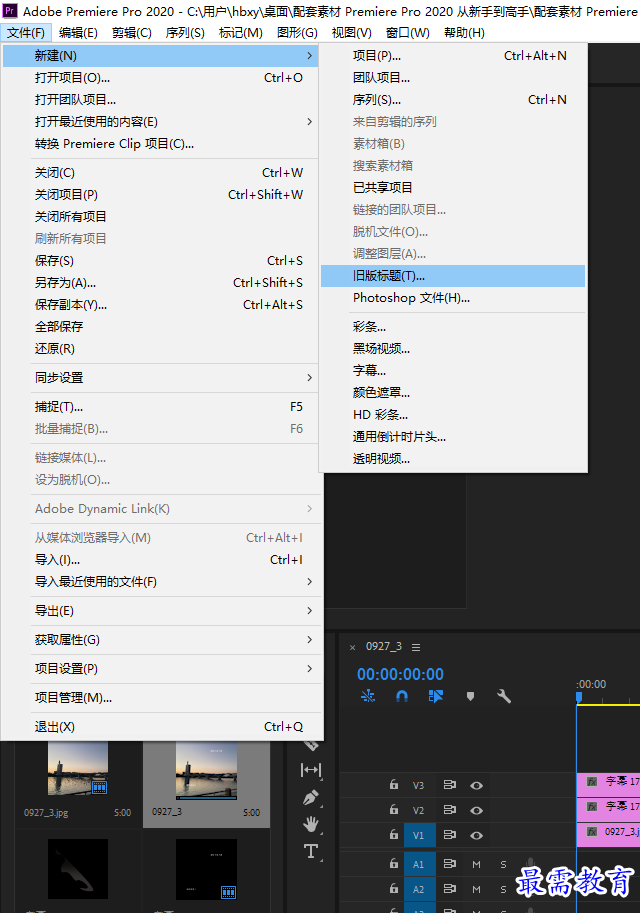Viewport: 640px width, 913px height.
Task: Choose 通用倒计时片头... entry
Action: [x=452, y=437]
